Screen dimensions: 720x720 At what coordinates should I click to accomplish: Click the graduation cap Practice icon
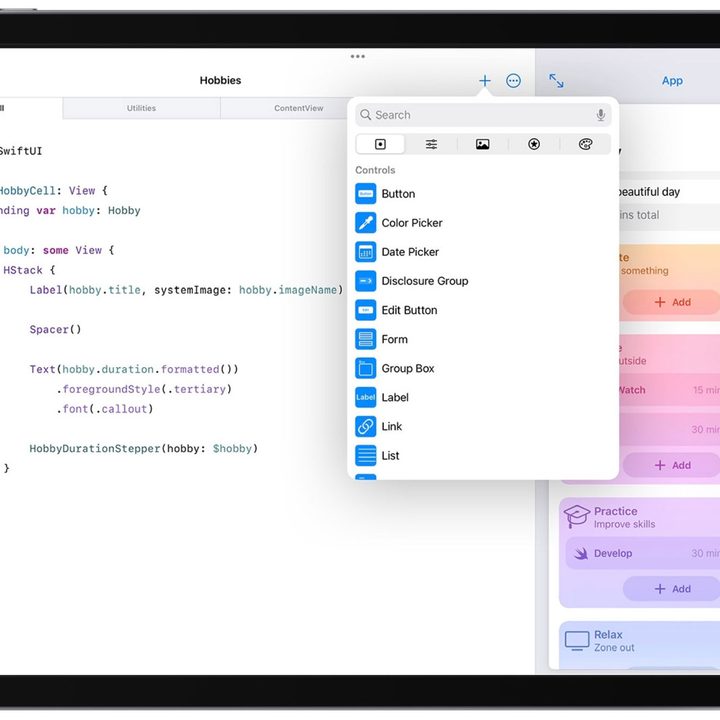(x=577, y=516)
